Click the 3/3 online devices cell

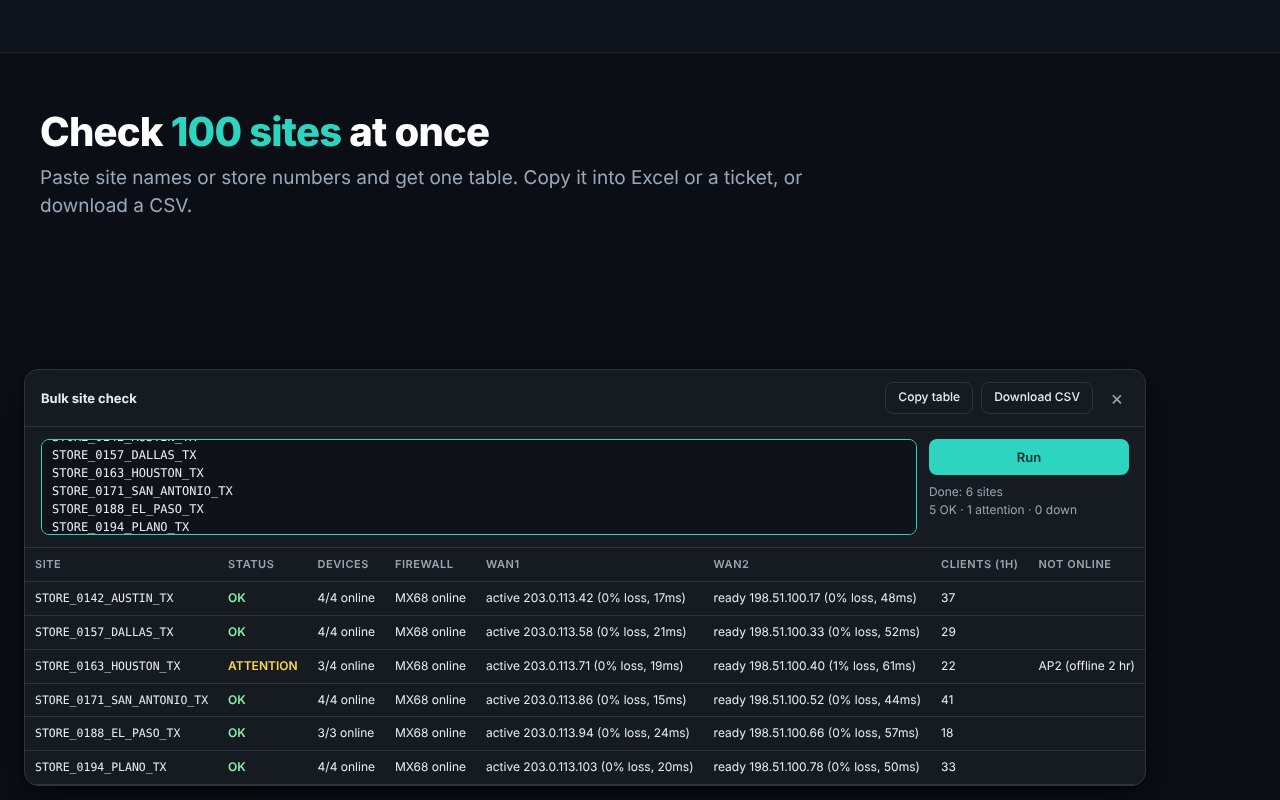346,733
